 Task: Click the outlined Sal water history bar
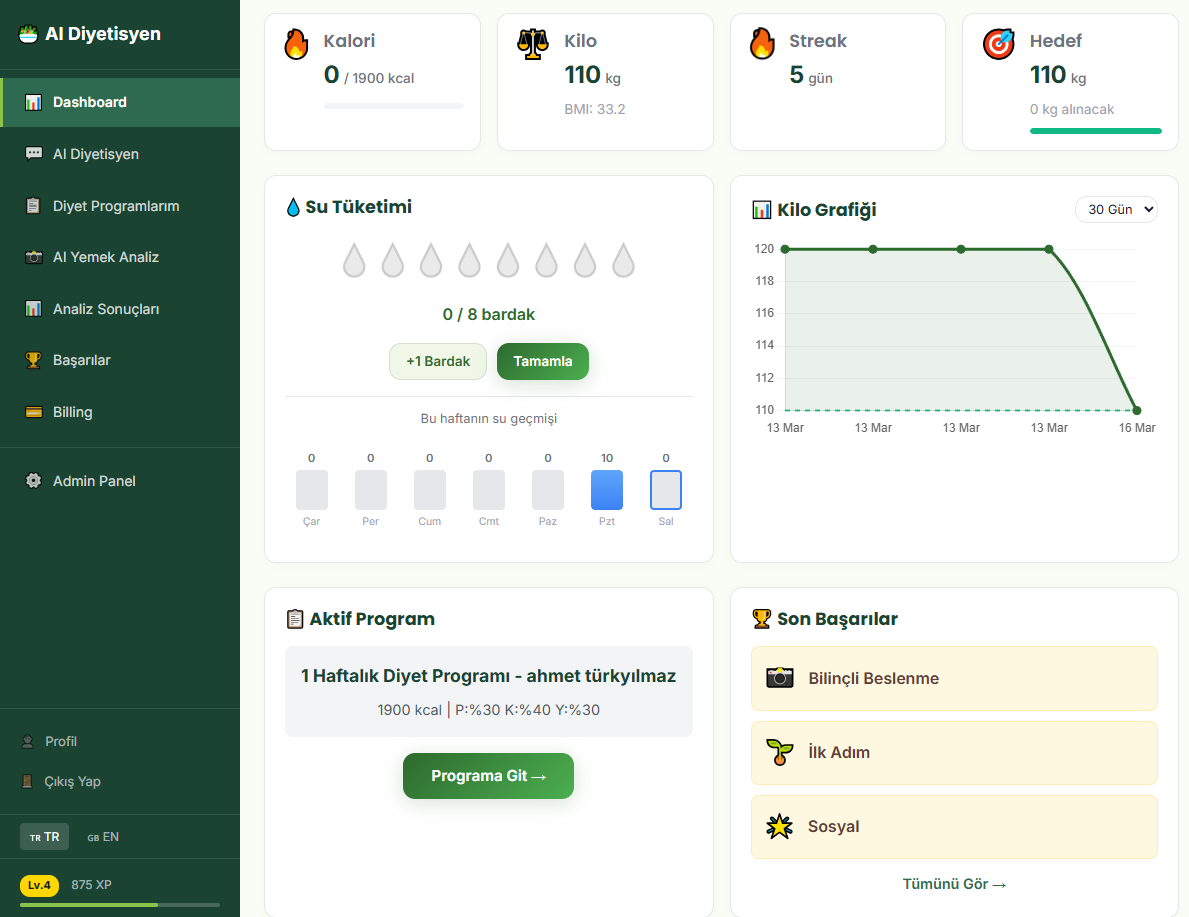coord(666,489)
